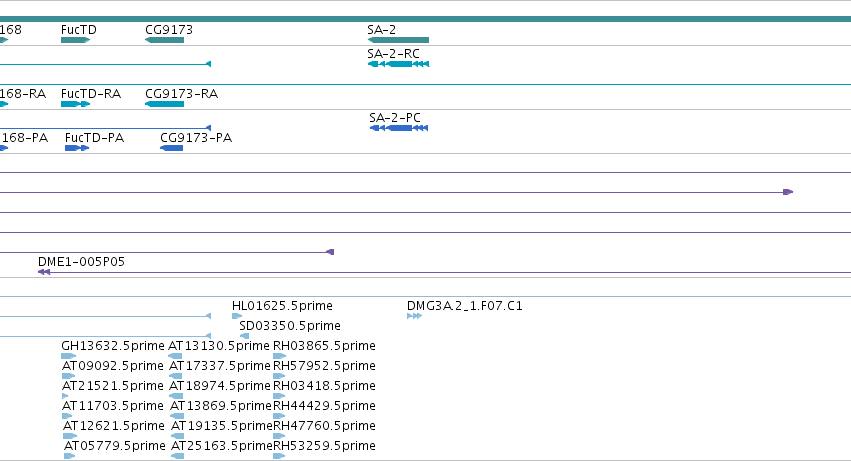Click the CG9173 gene label
Screen dimensions: 851x461
click(169, 30)
